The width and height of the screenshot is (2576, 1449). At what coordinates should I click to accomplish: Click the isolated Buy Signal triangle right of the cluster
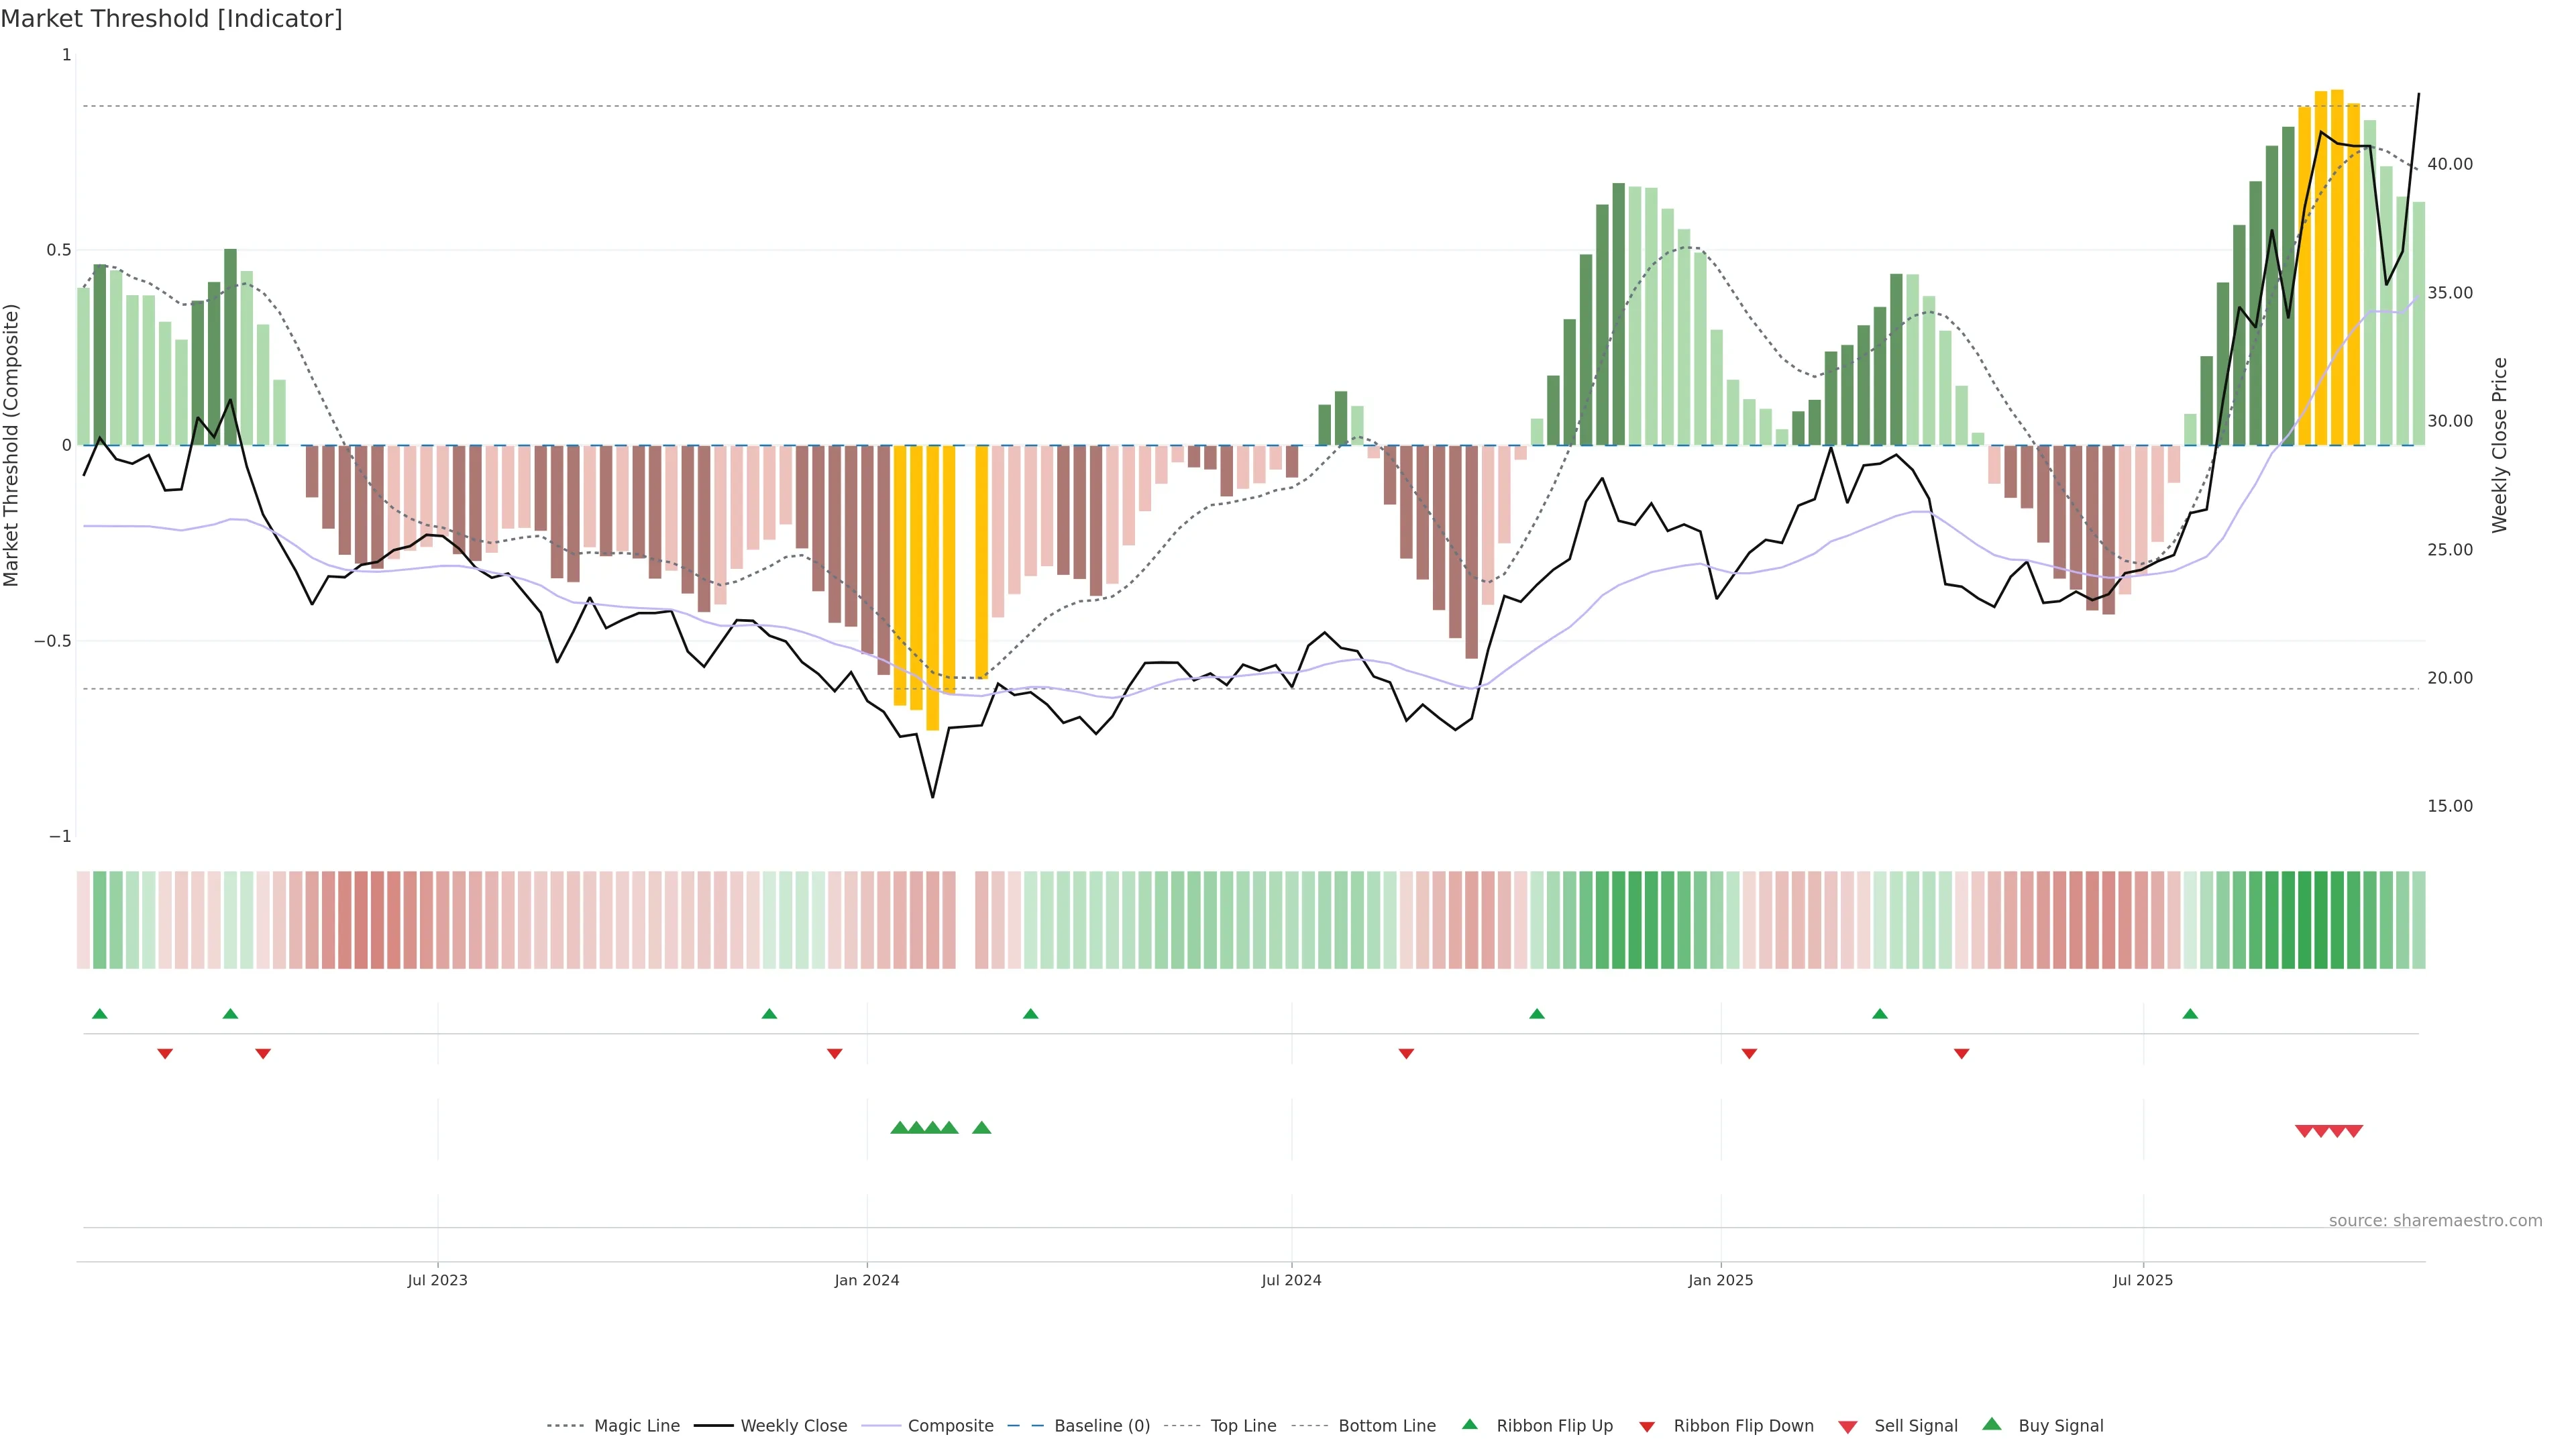(982, 1128)
